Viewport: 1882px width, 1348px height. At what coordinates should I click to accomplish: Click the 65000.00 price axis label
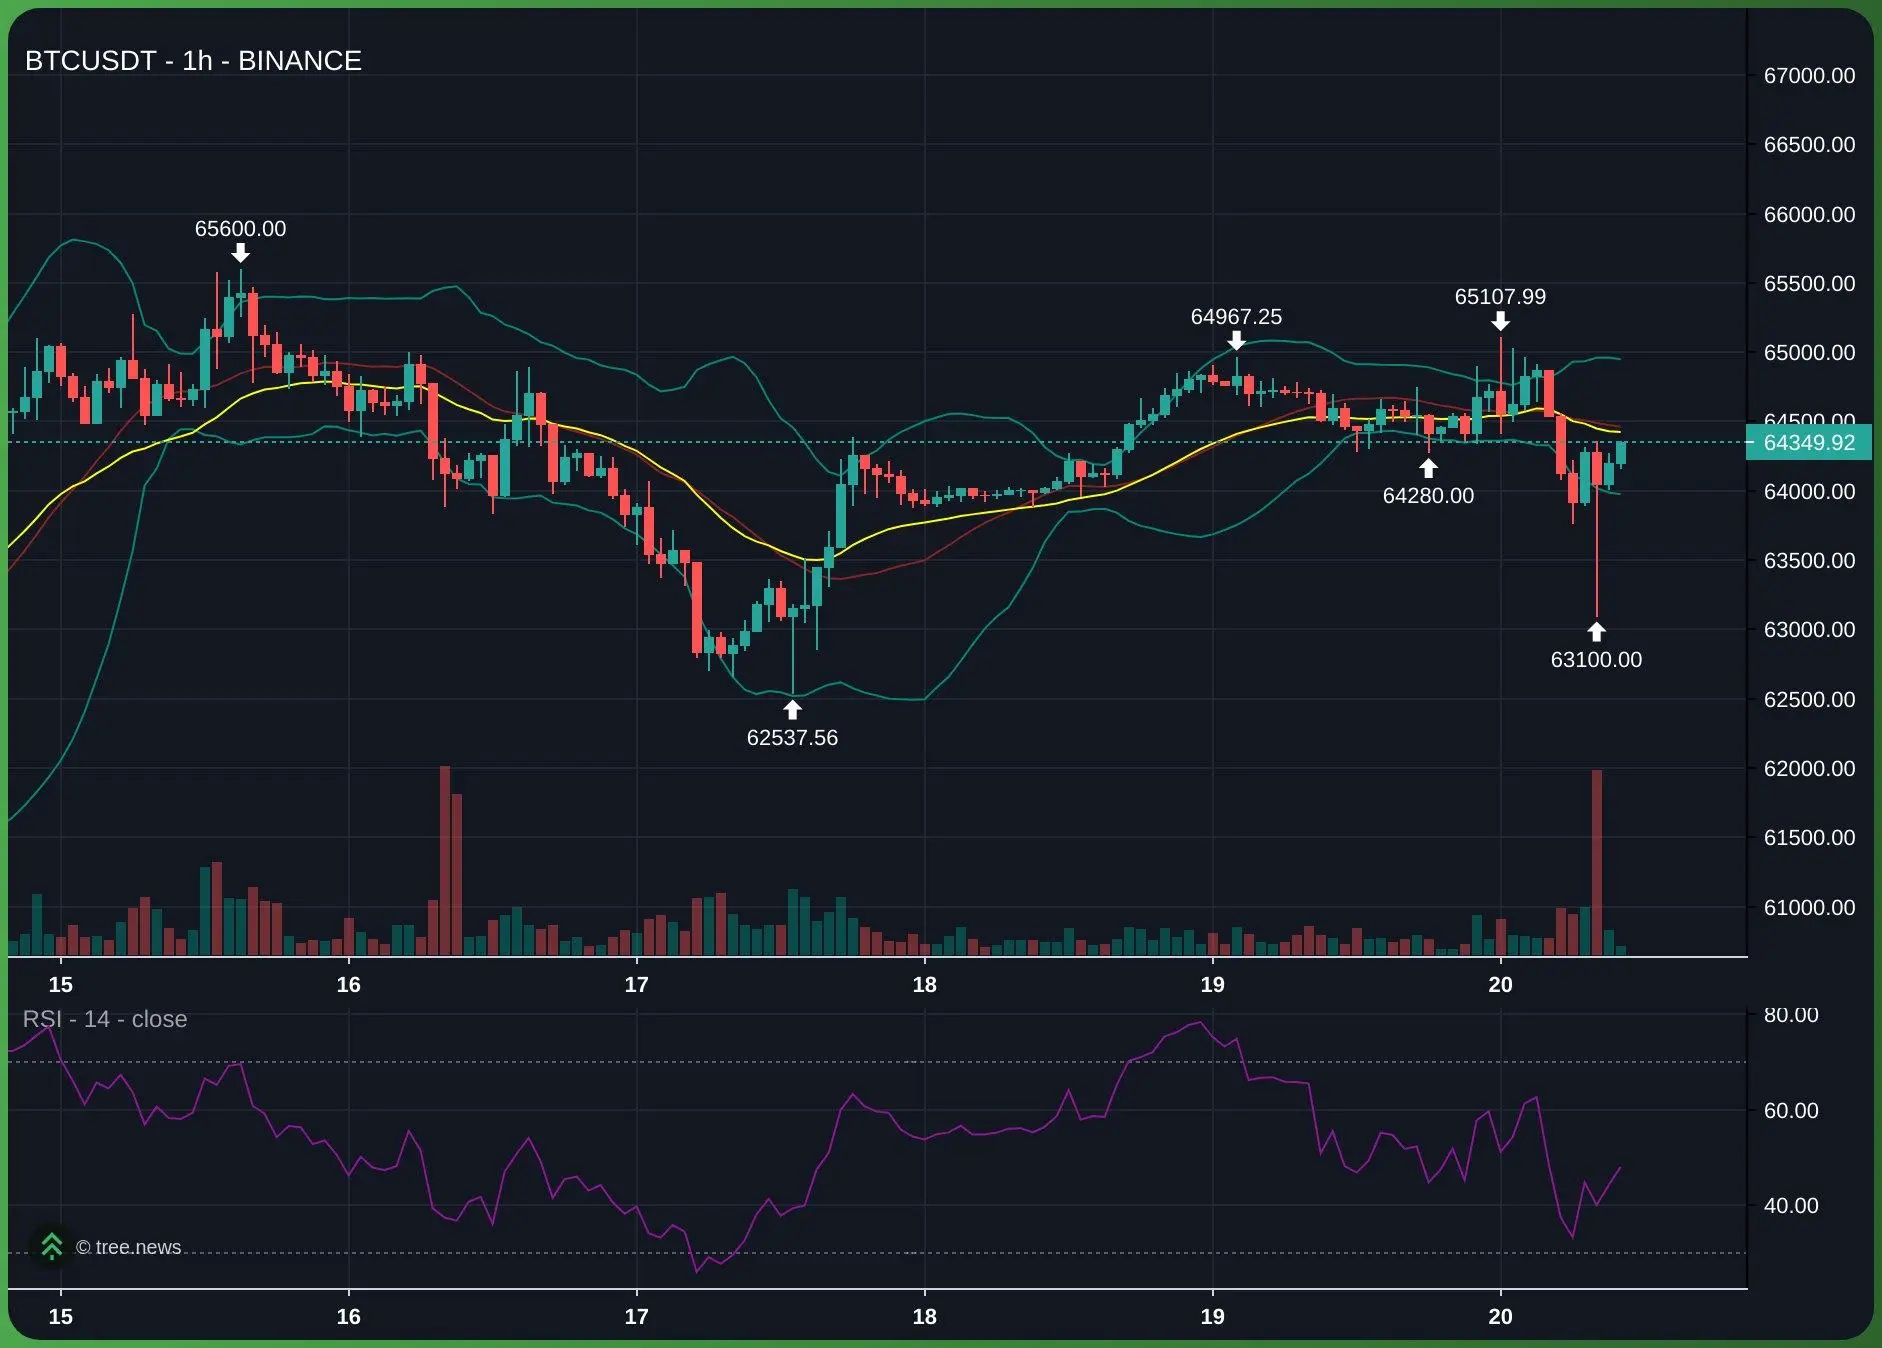[x=1809, y=353]
